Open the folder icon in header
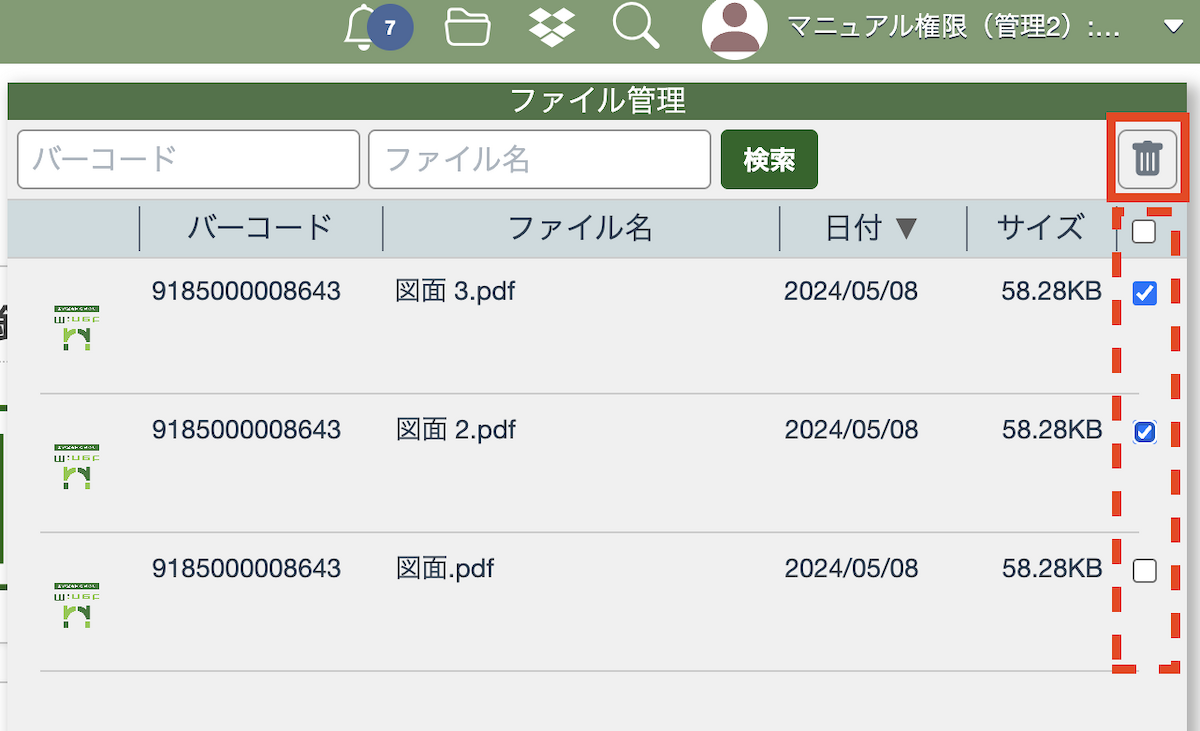1200x731 pixels. tap(467, 27)
